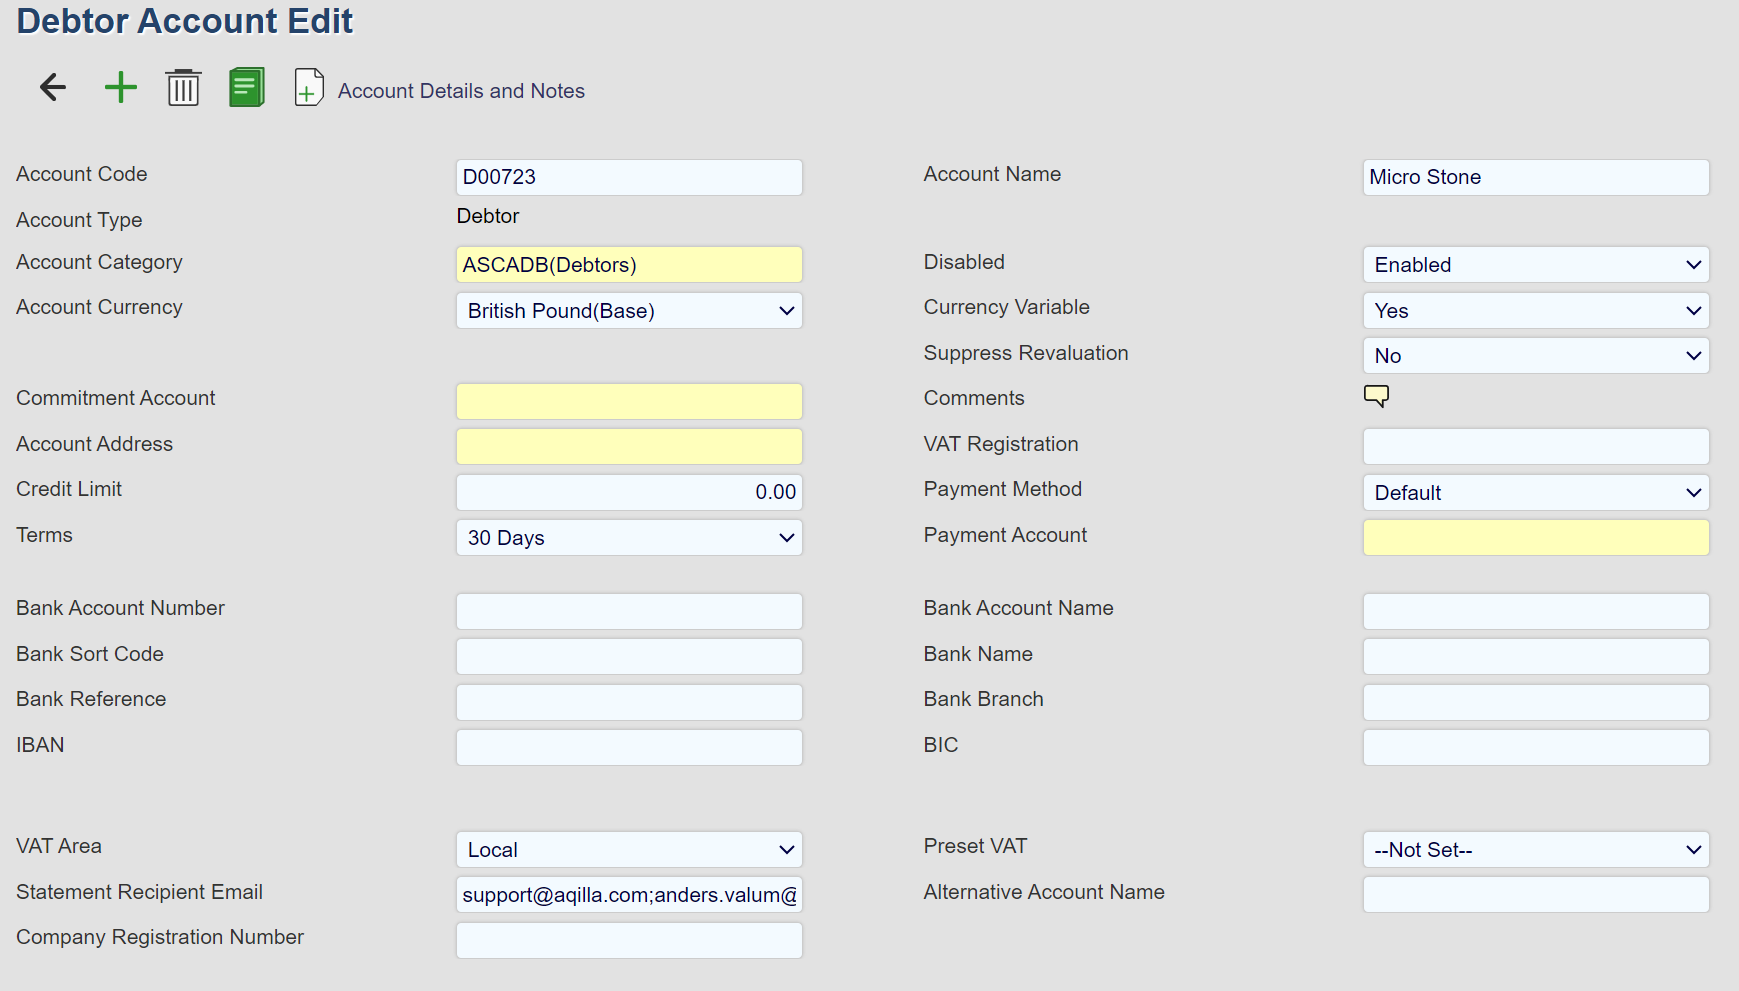Open Account Details and Notes link
The image size is (1739, 991).
click(x=461, y=91)
